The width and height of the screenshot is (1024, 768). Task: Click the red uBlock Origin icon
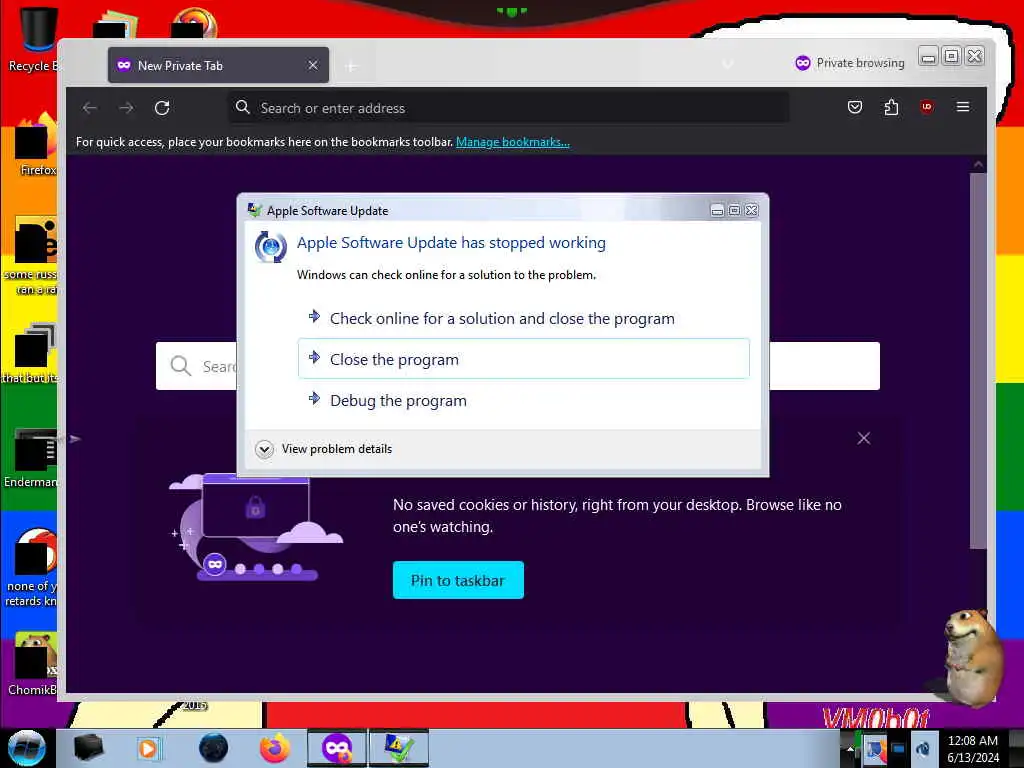coord(926,106)
